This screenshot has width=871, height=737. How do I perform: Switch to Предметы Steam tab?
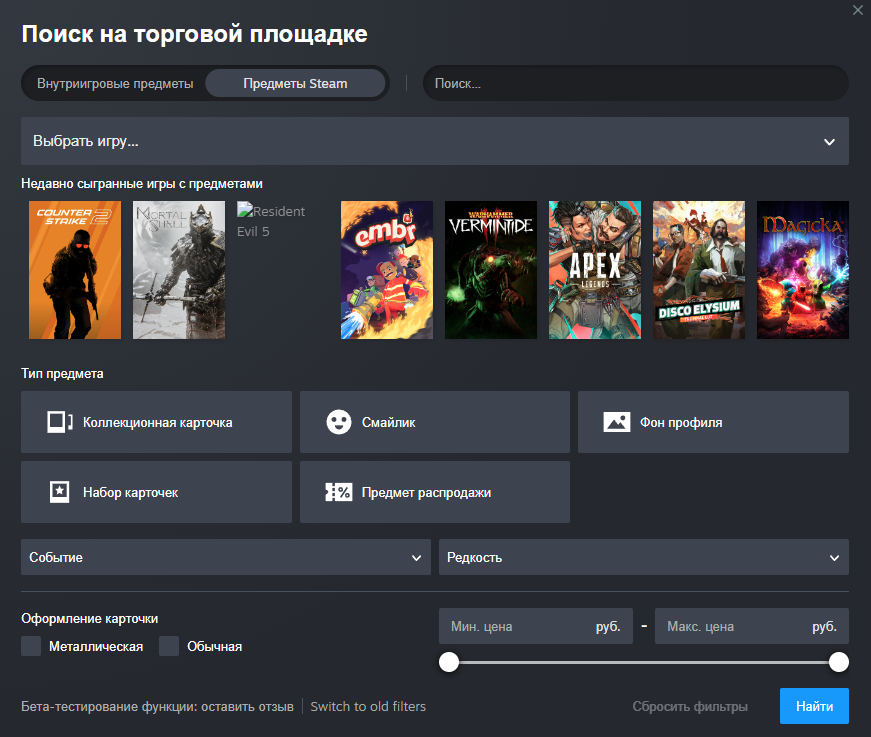295,83
